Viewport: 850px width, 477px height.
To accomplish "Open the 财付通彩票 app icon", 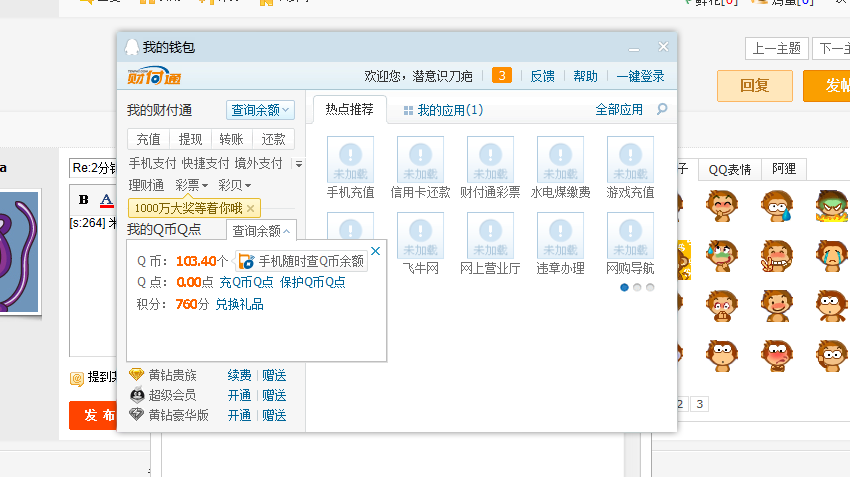I will (x=490, y=159).
